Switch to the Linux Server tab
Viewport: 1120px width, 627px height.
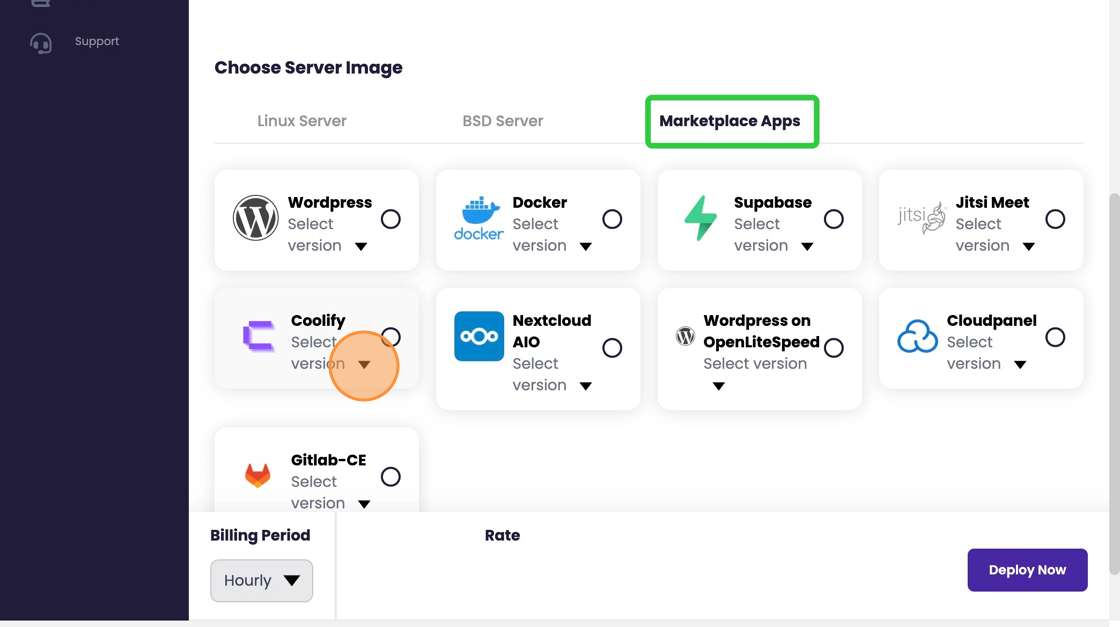[x=302, y=121]
